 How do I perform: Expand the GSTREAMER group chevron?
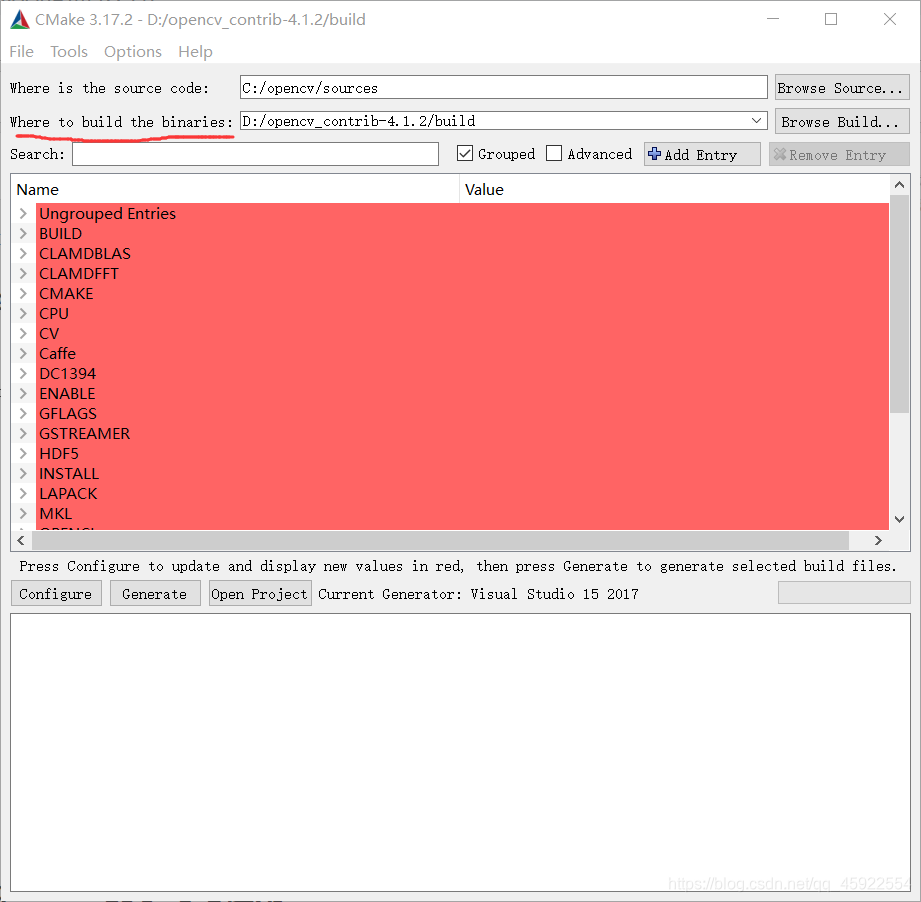coord(23,433)
